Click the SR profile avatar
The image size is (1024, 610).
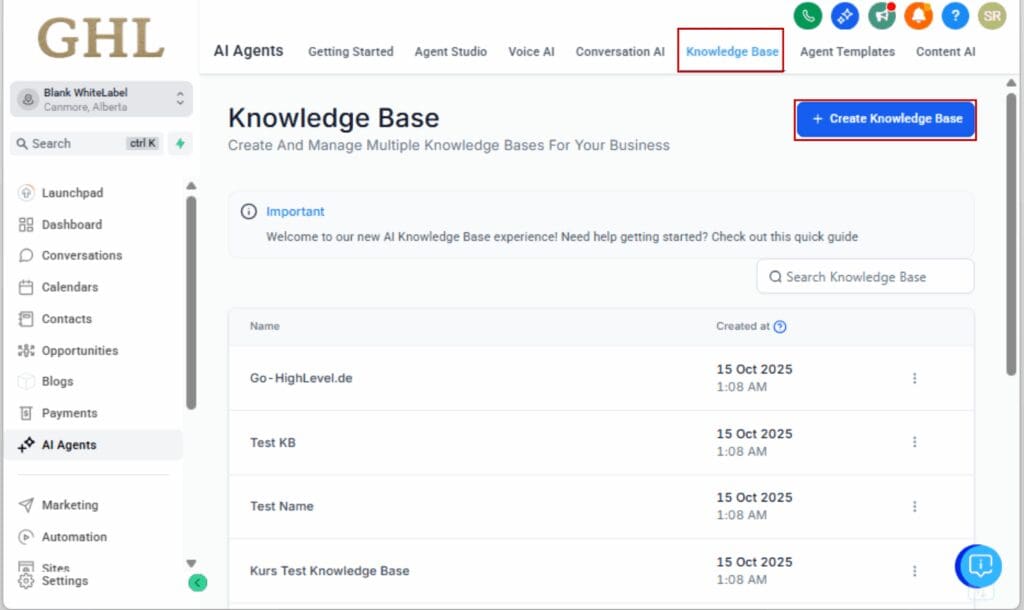tap(992, 16)
